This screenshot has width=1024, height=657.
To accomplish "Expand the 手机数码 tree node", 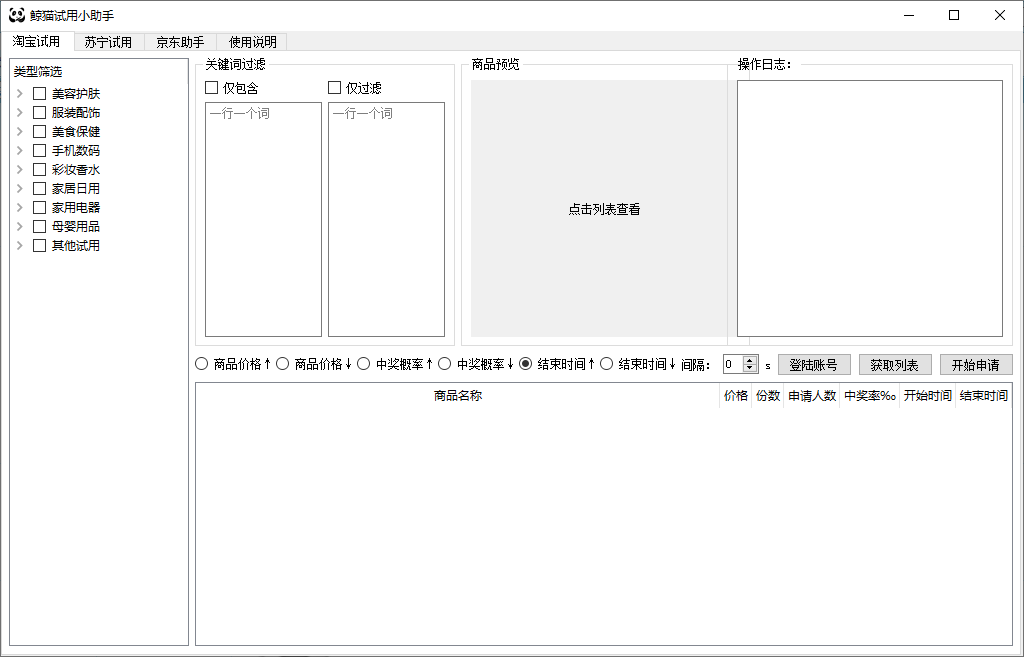I will pos(20,150).
